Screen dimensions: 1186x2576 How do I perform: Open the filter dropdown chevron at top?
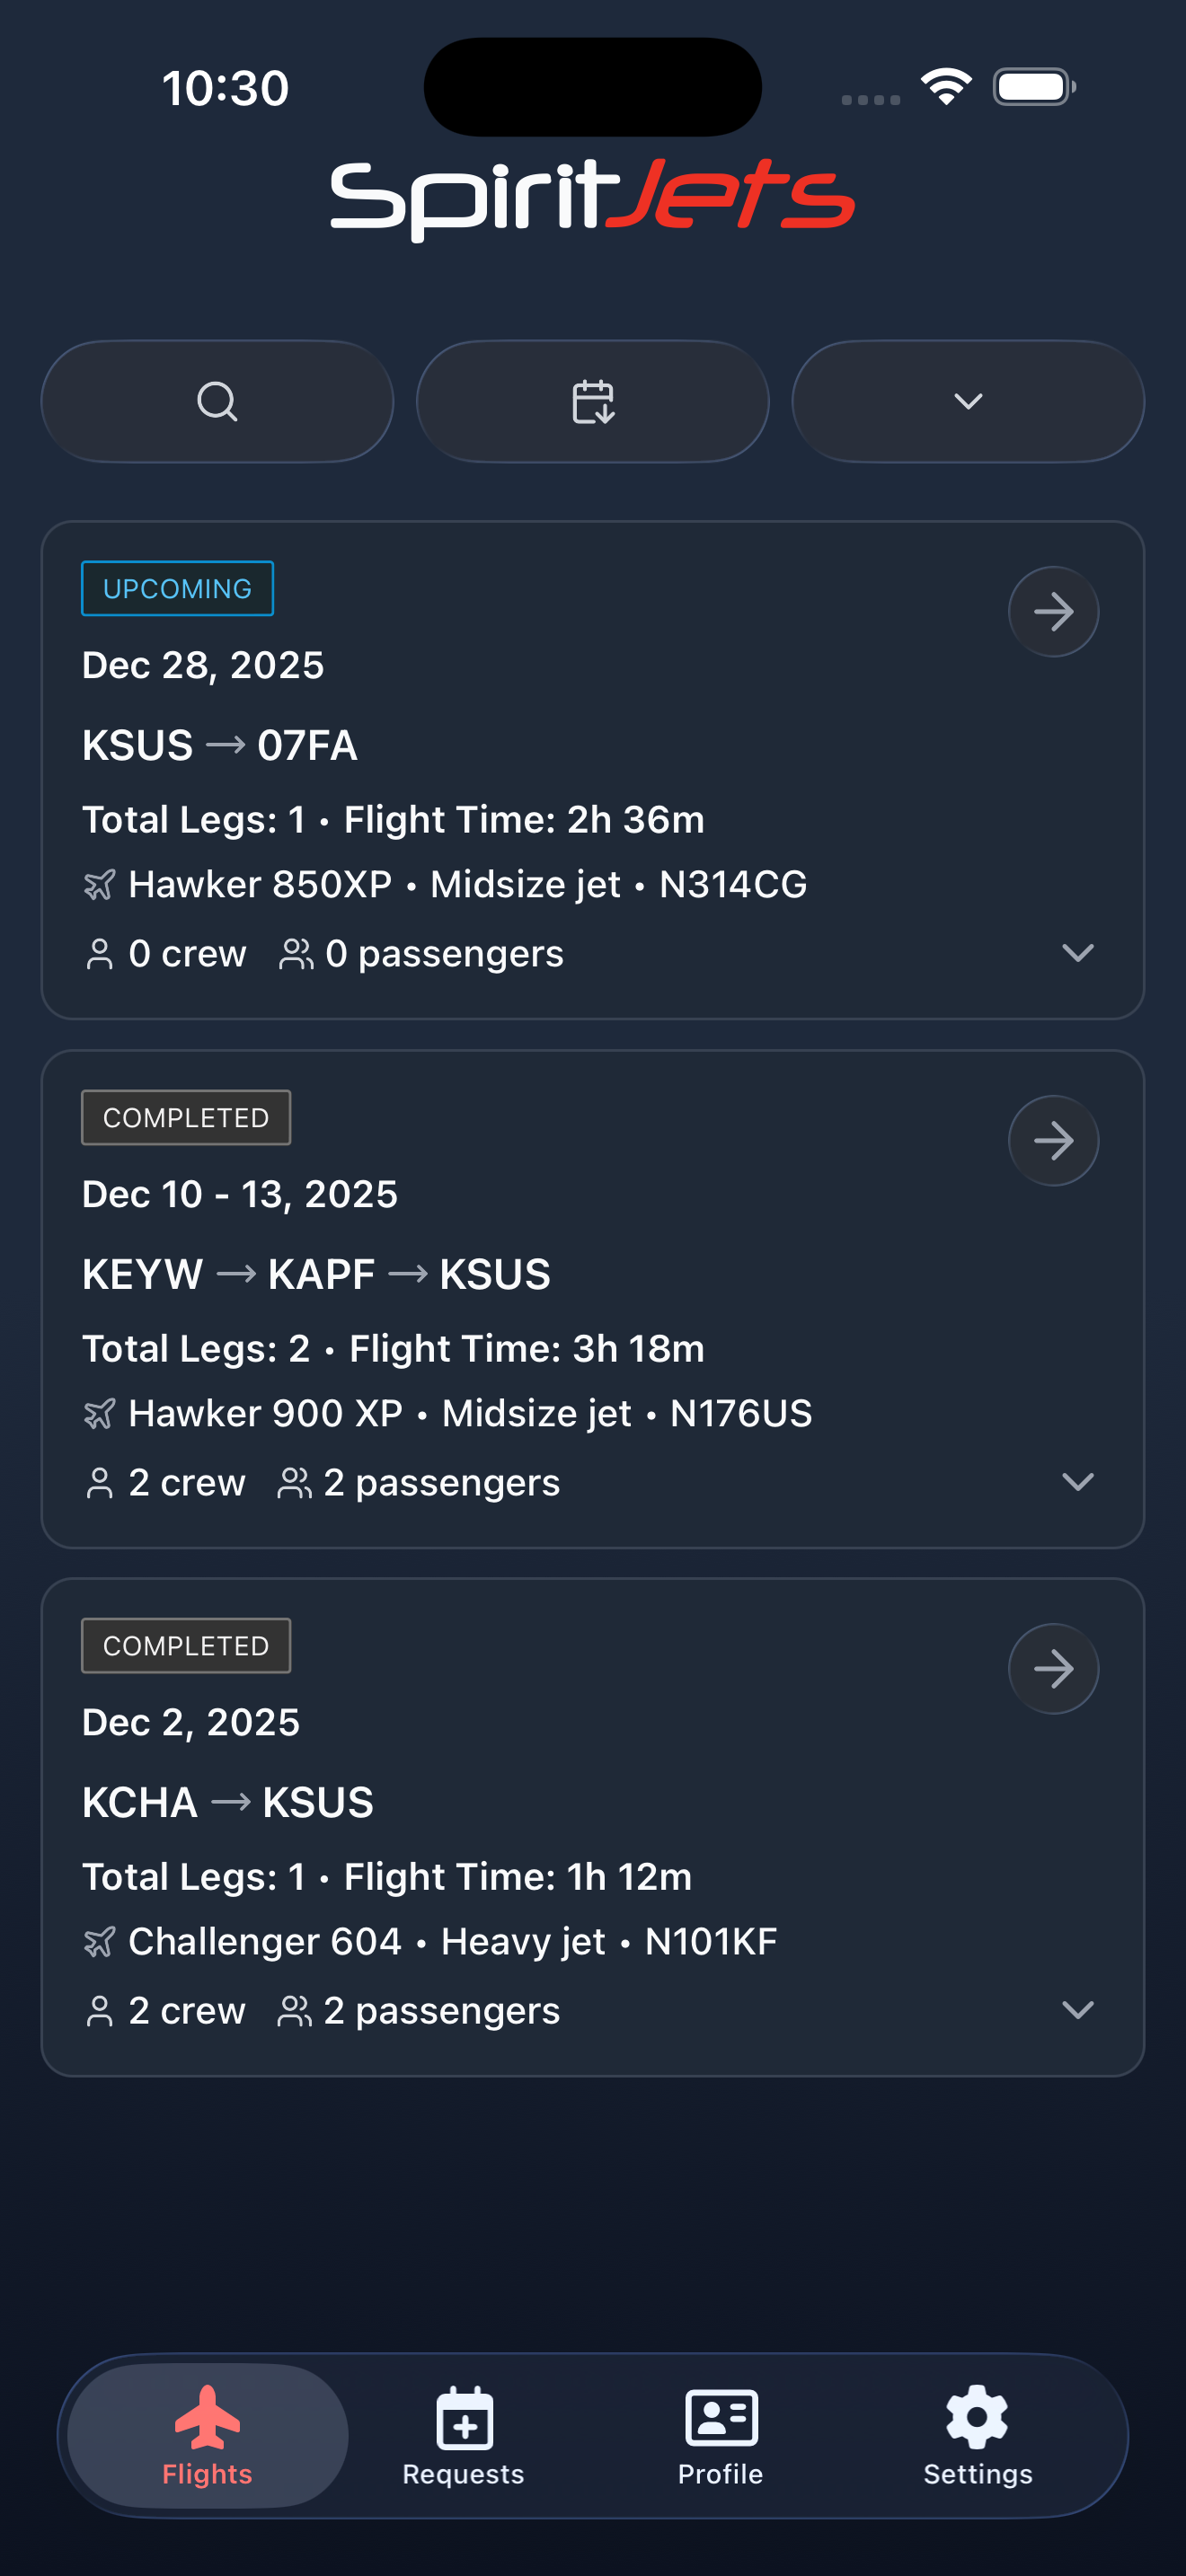coord(967,402)
